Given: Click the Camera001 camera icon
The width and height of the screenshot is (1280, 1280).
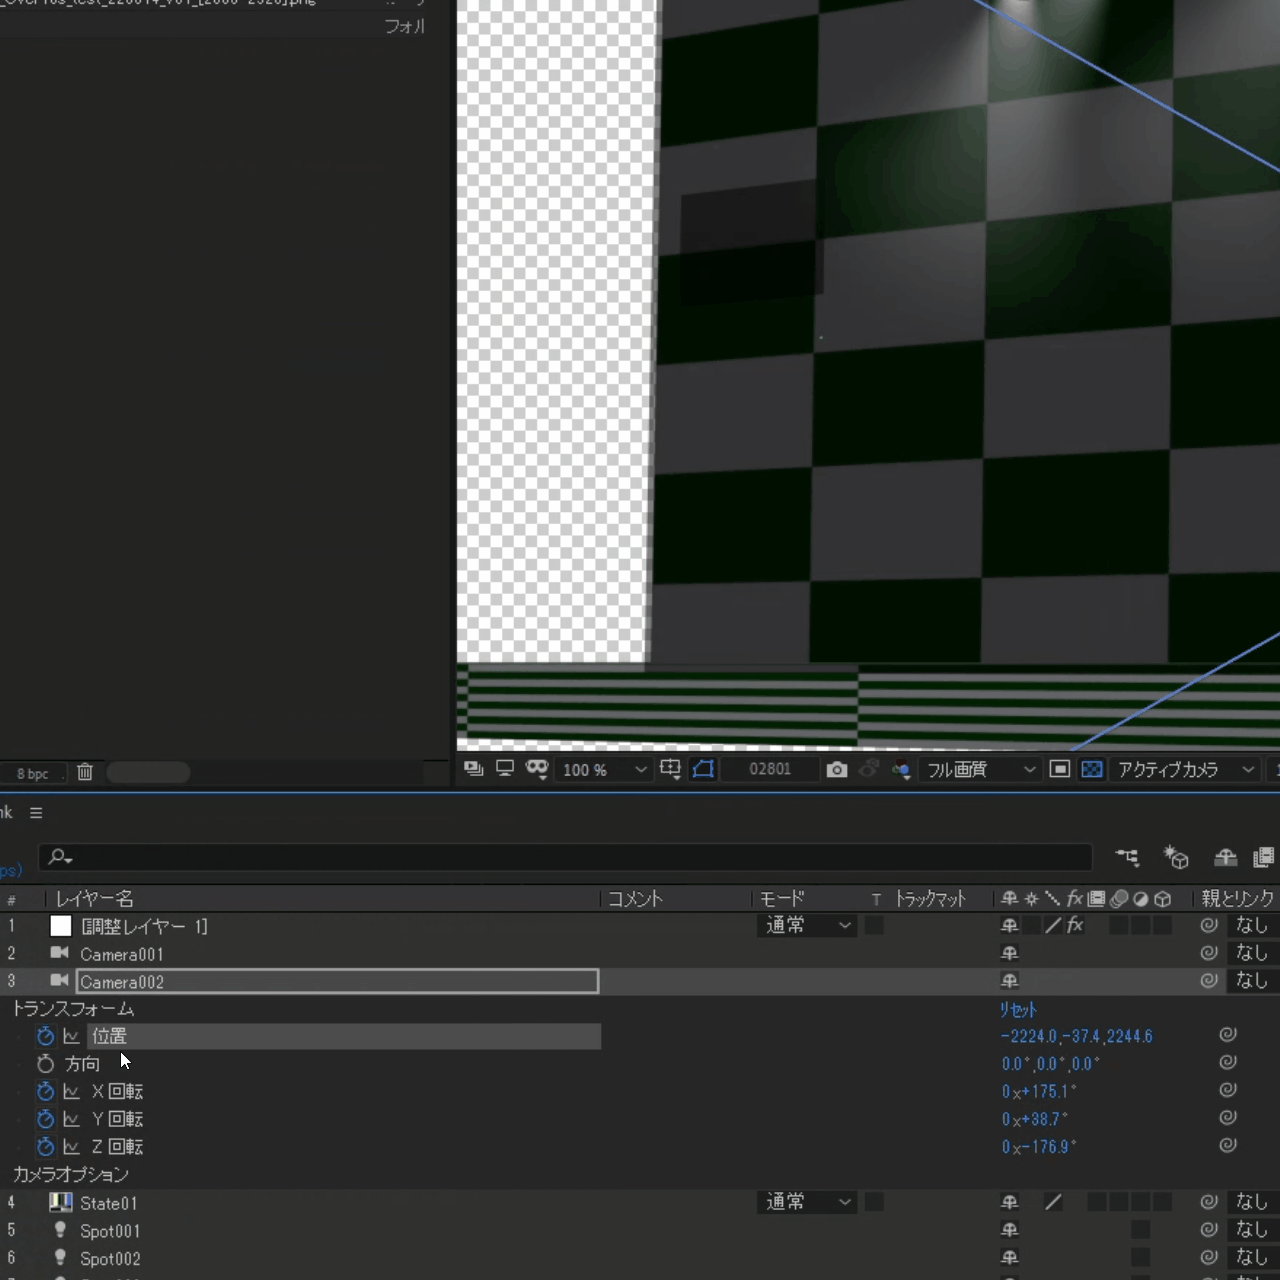Looking at the screenshot, I should click(x=60, y=953).
